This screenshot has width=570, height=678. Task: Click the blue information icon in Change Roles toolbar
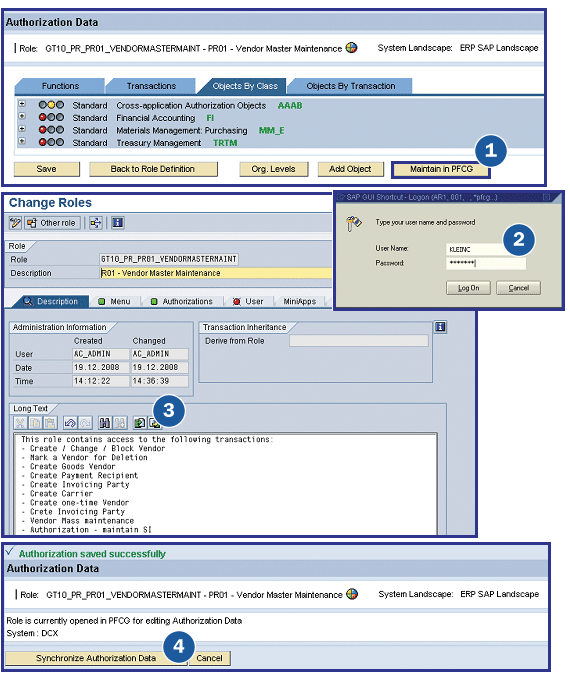118,223
